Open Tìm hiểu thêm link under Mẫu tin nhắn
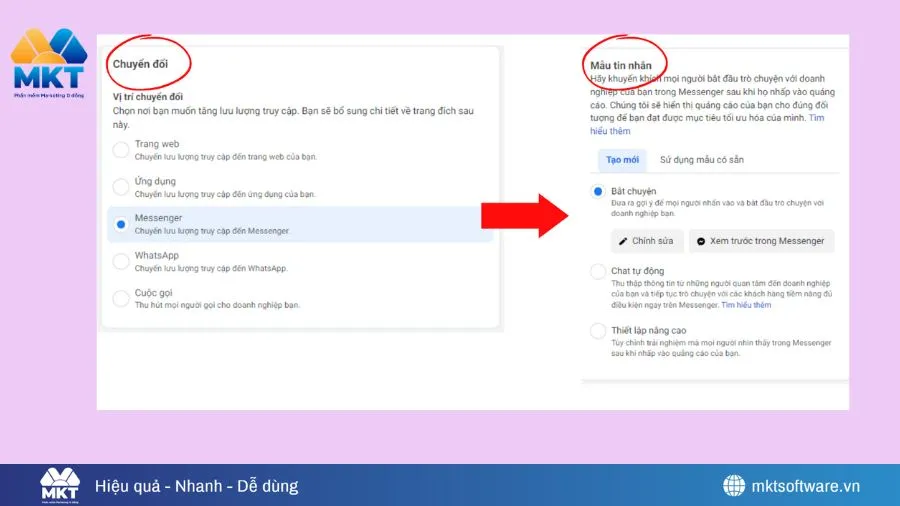The height and width of the screenshot is (506, 900). tap(707, 124)
